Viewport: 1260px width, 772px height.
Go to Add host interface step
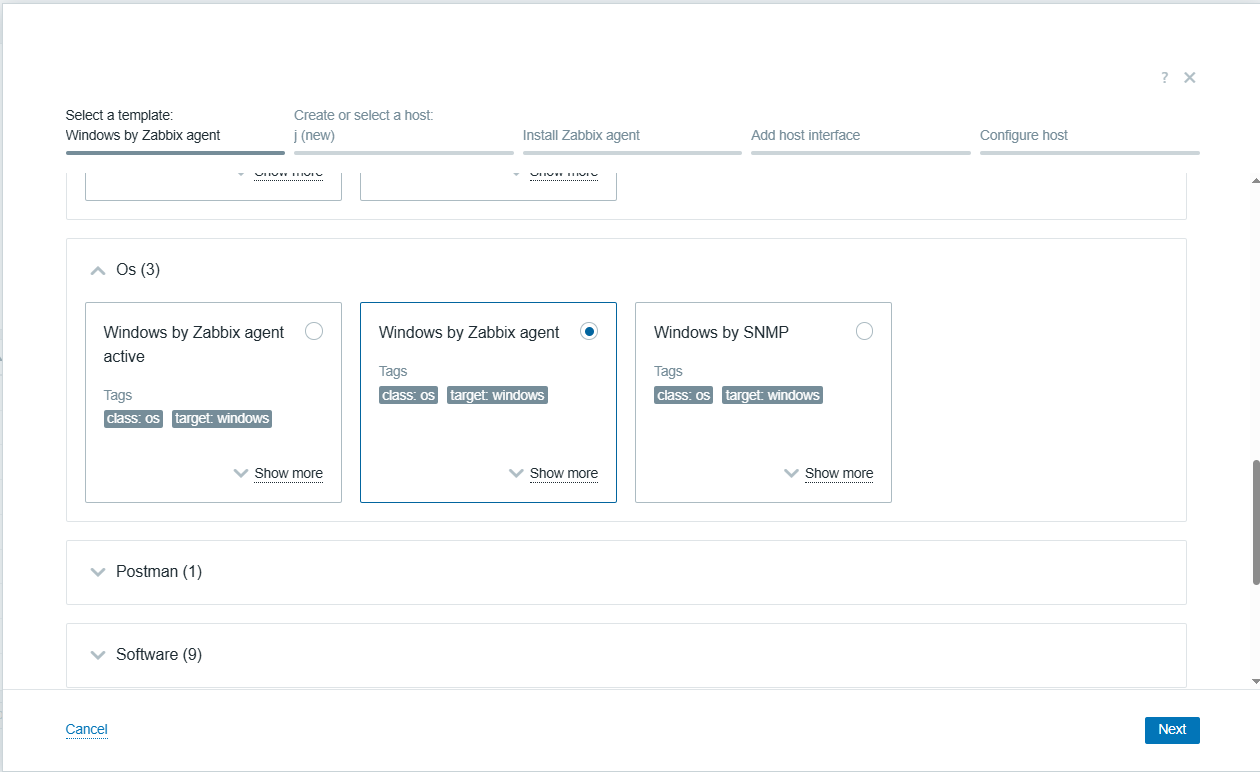861,136
